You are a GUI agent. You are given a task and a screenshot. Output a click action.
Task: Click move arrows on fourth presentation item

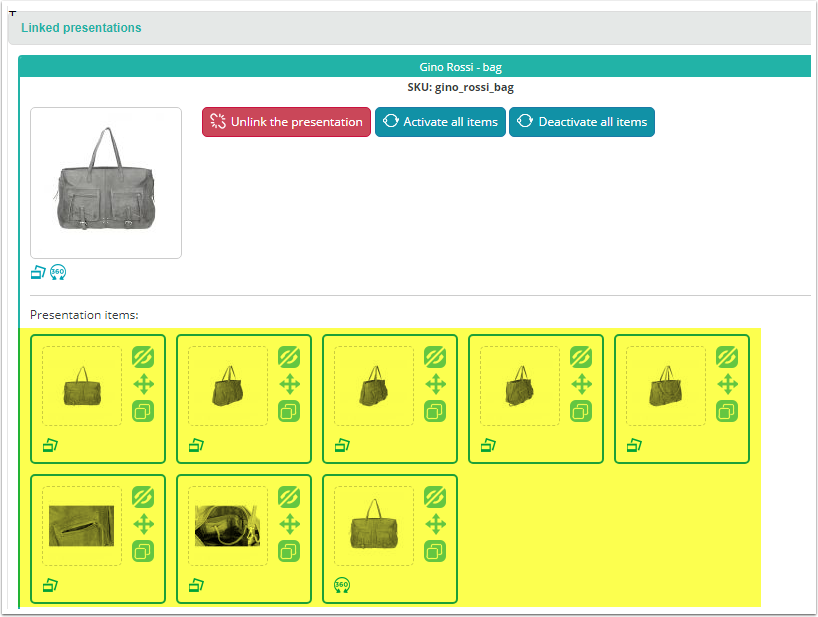point(582,384)
